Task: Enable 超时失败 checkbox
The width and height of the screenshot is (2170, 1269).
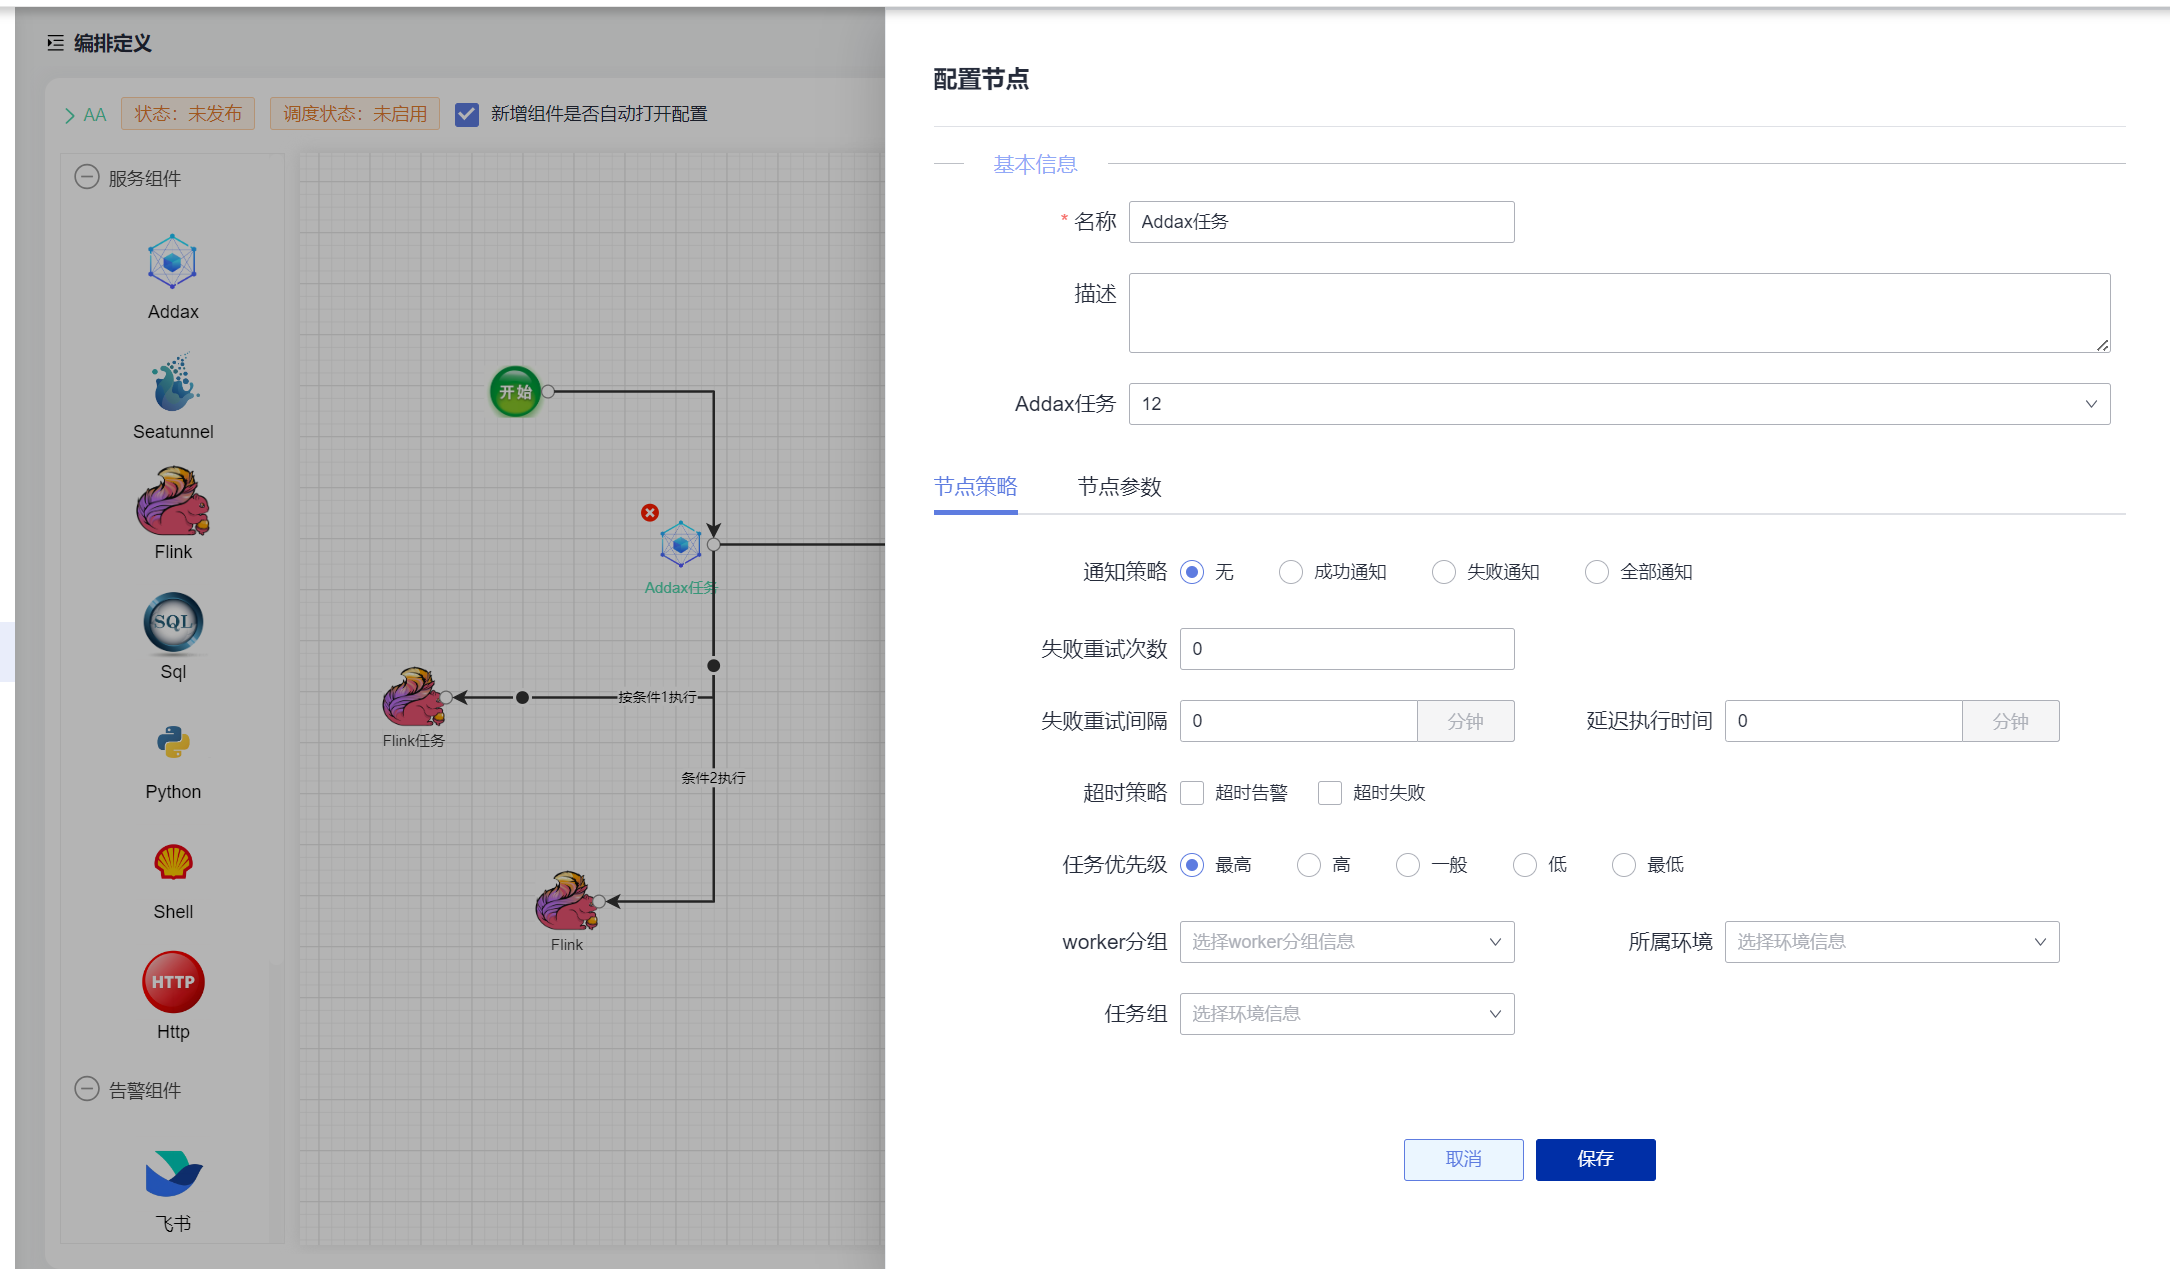Action: click(x=1329, y=793)
